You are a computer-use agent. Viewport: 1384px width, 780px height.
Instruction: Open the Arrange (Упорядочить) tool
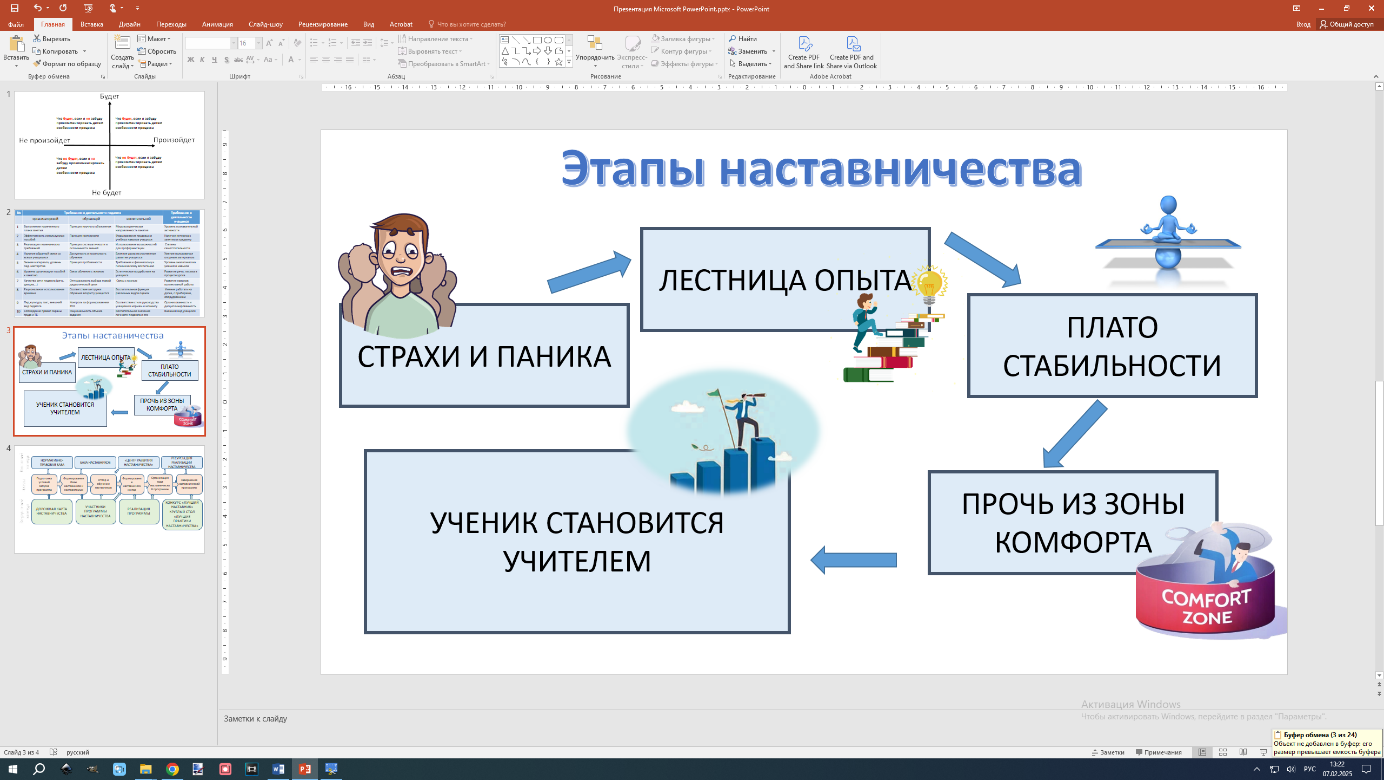point(594,46)
